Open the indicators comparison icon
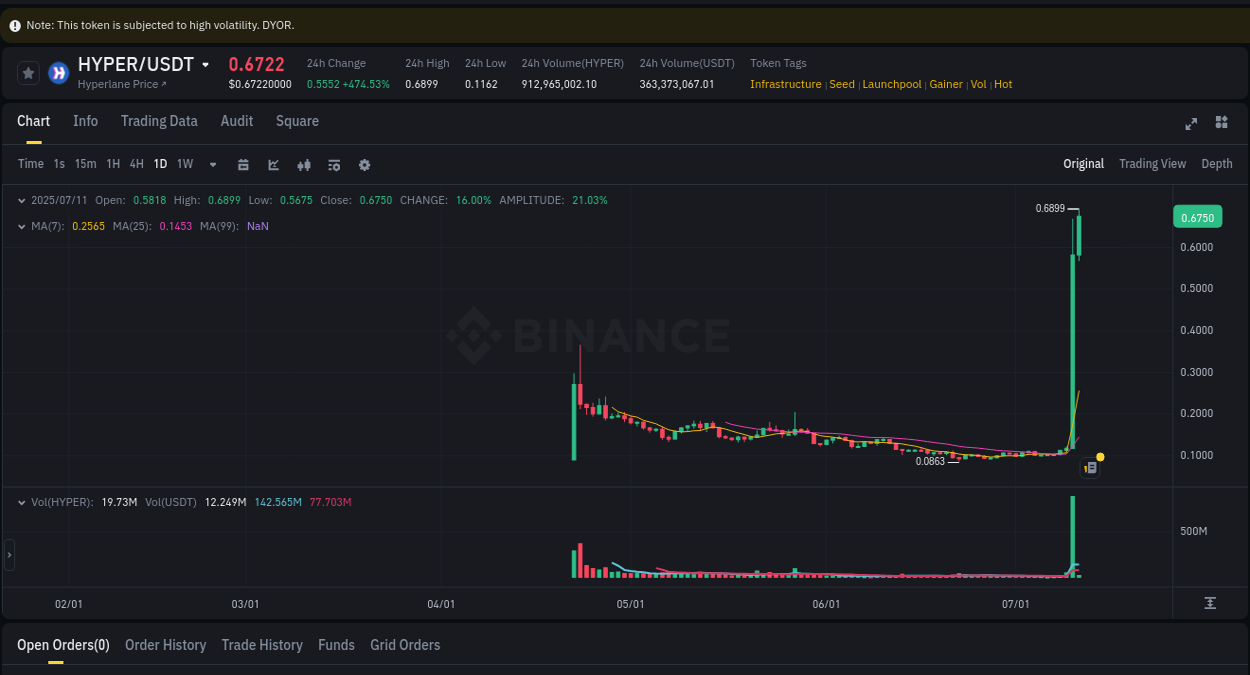1250x675 pixels. (304, 164)
